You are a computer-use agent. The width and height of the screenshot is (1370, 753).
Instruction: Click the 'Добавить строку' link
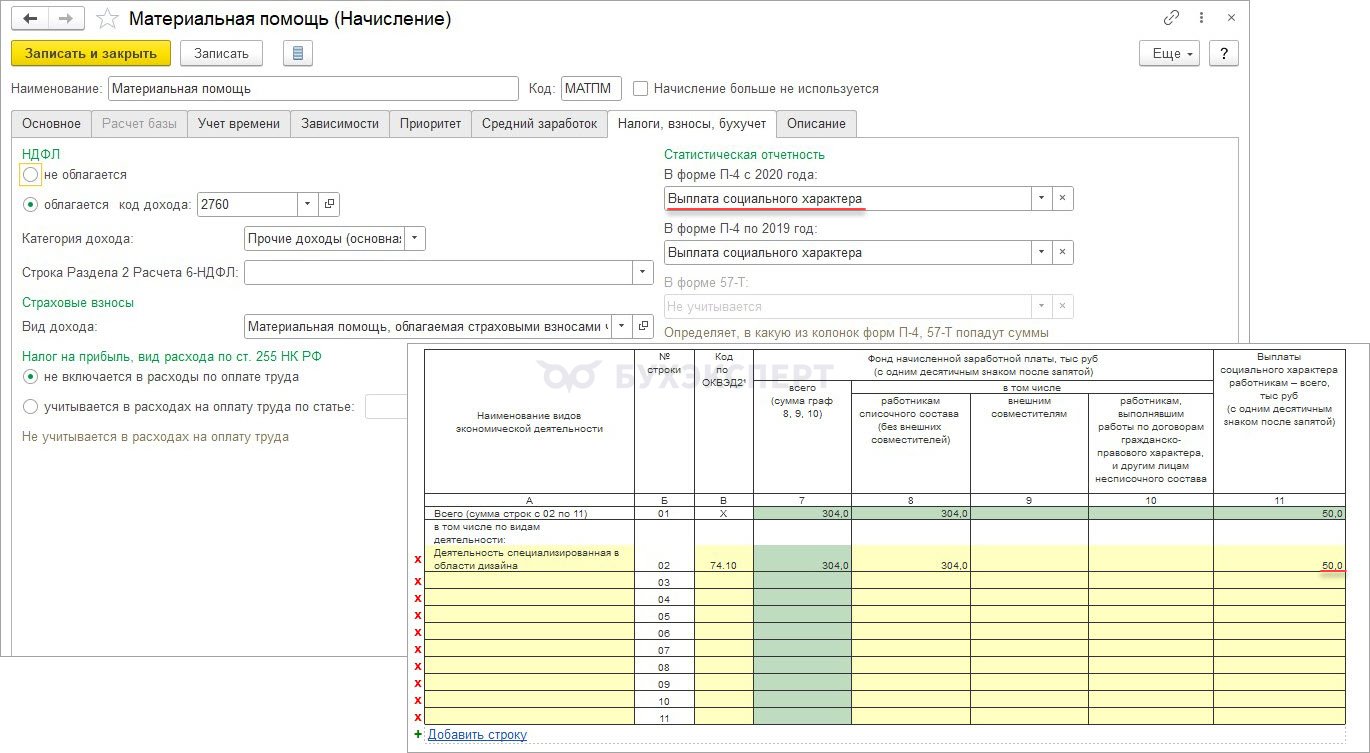(476, 735)
